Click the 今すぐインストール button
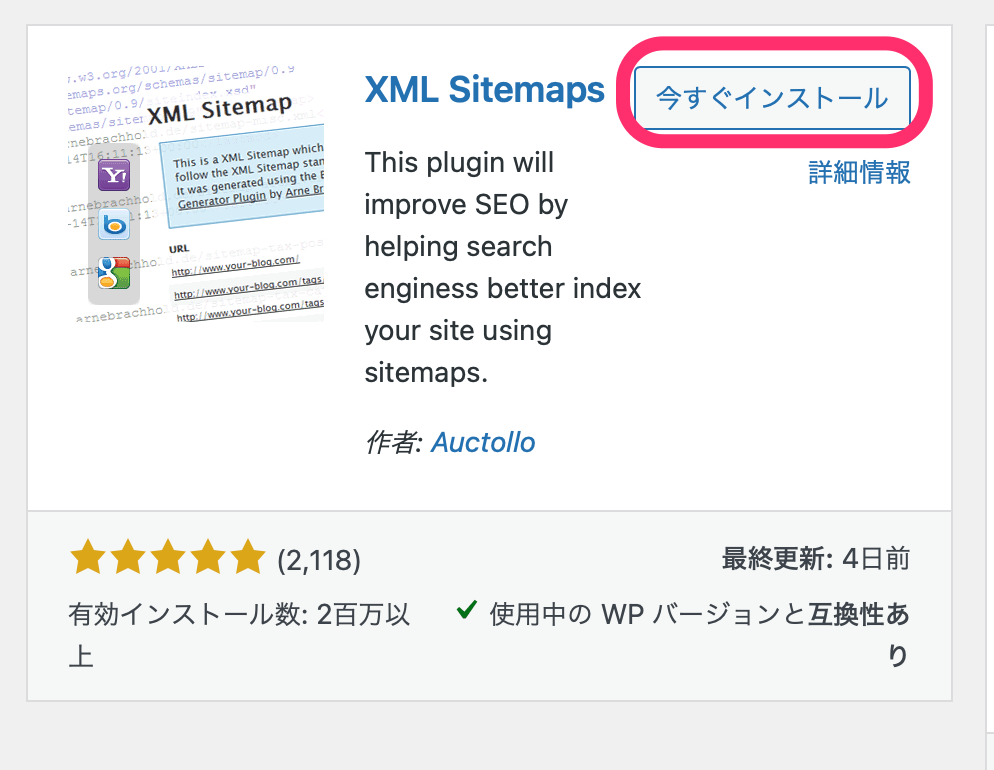The width and height of the screenshot is (994, 770). (772, 98)
